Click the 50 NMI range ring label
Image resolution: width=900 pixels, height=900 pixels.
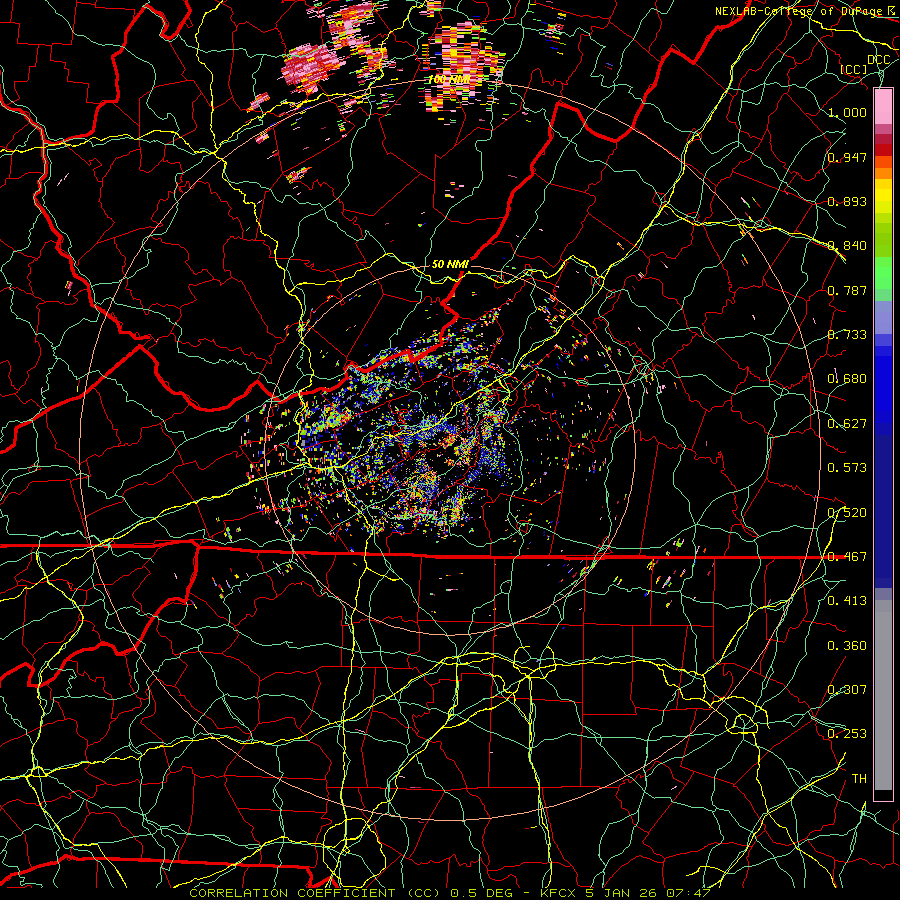coord(450,265)
